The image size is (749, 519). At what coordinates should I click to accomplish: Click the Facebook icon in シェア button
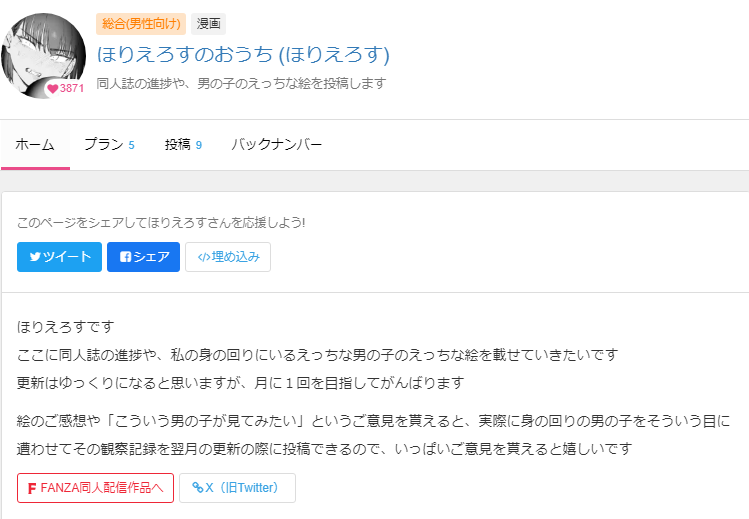pos(126,257)
